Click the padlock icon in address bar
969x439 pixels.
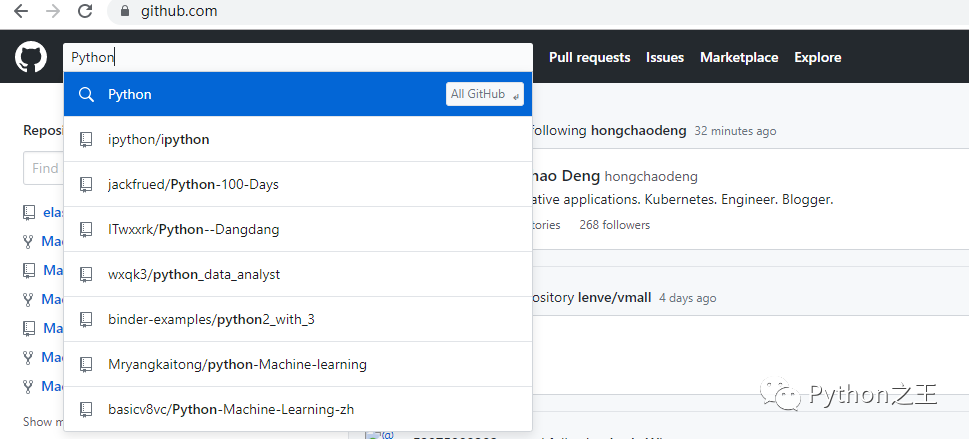pyautogui.click(x=126, y=11)
